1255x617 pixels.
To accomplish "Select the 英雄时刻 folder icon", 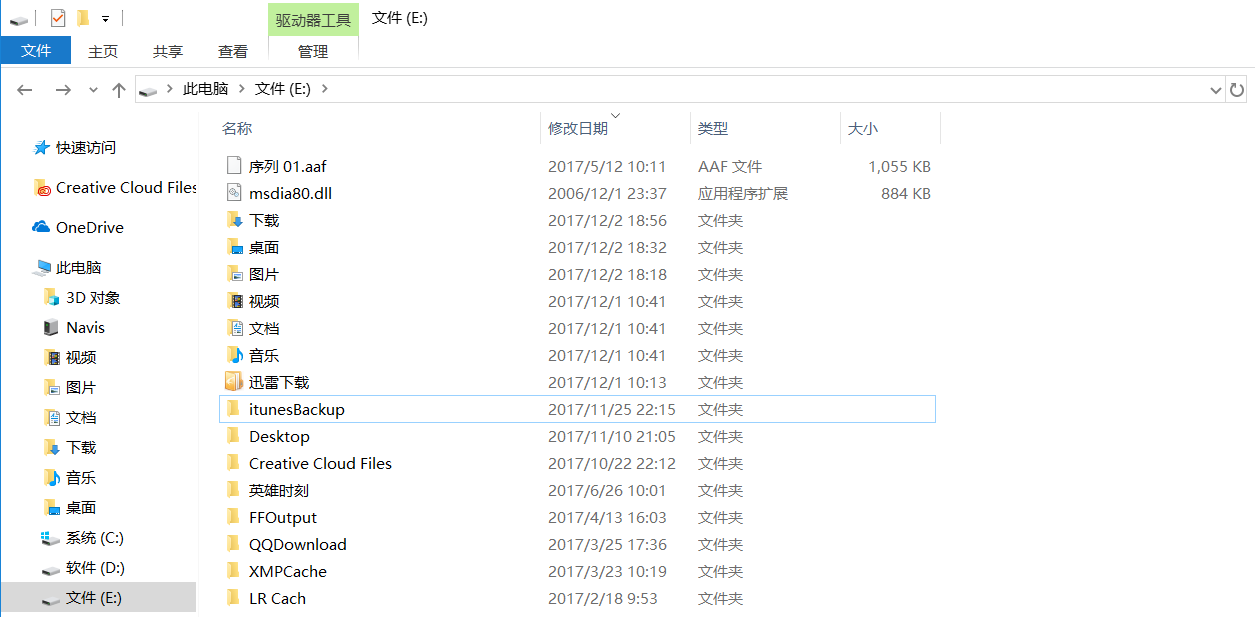I will [x=234, y=490].
